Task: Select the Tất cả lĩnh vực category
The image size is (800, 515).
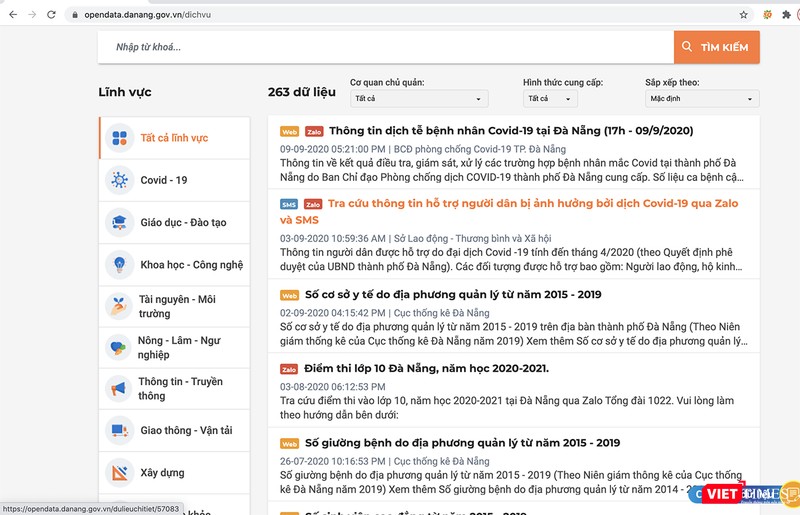Action: coord(174,137)
